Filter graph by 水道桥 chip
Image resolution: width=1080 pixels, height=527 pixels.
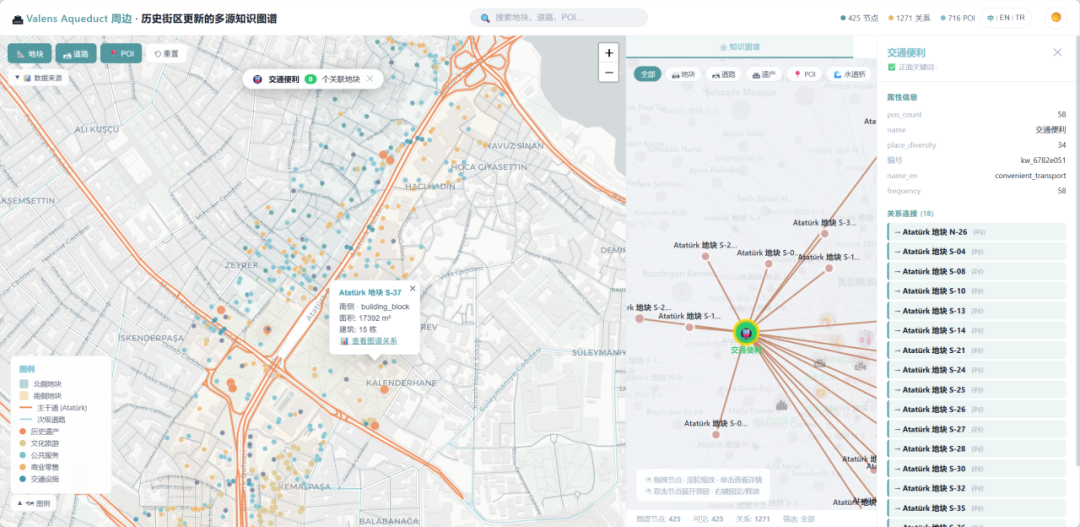coord(849,74)
